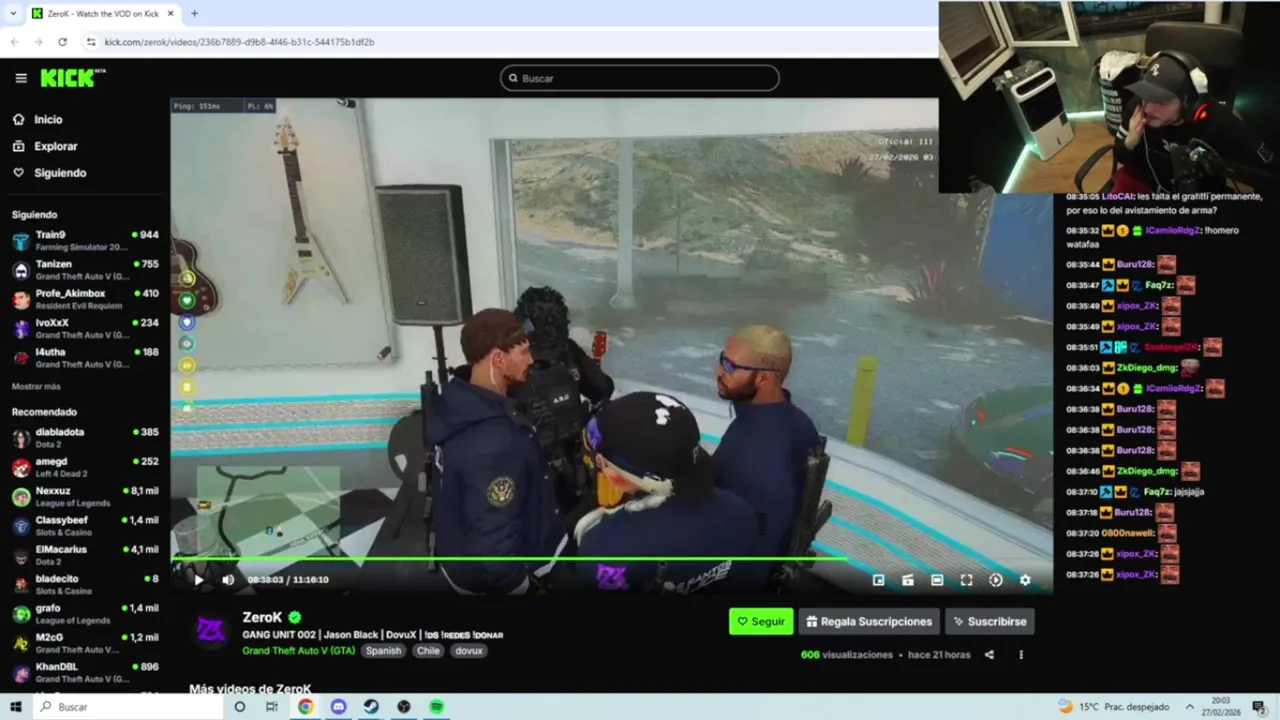Open the playback speed control
Screen dimensions: 1280x720
click(996, 580)
